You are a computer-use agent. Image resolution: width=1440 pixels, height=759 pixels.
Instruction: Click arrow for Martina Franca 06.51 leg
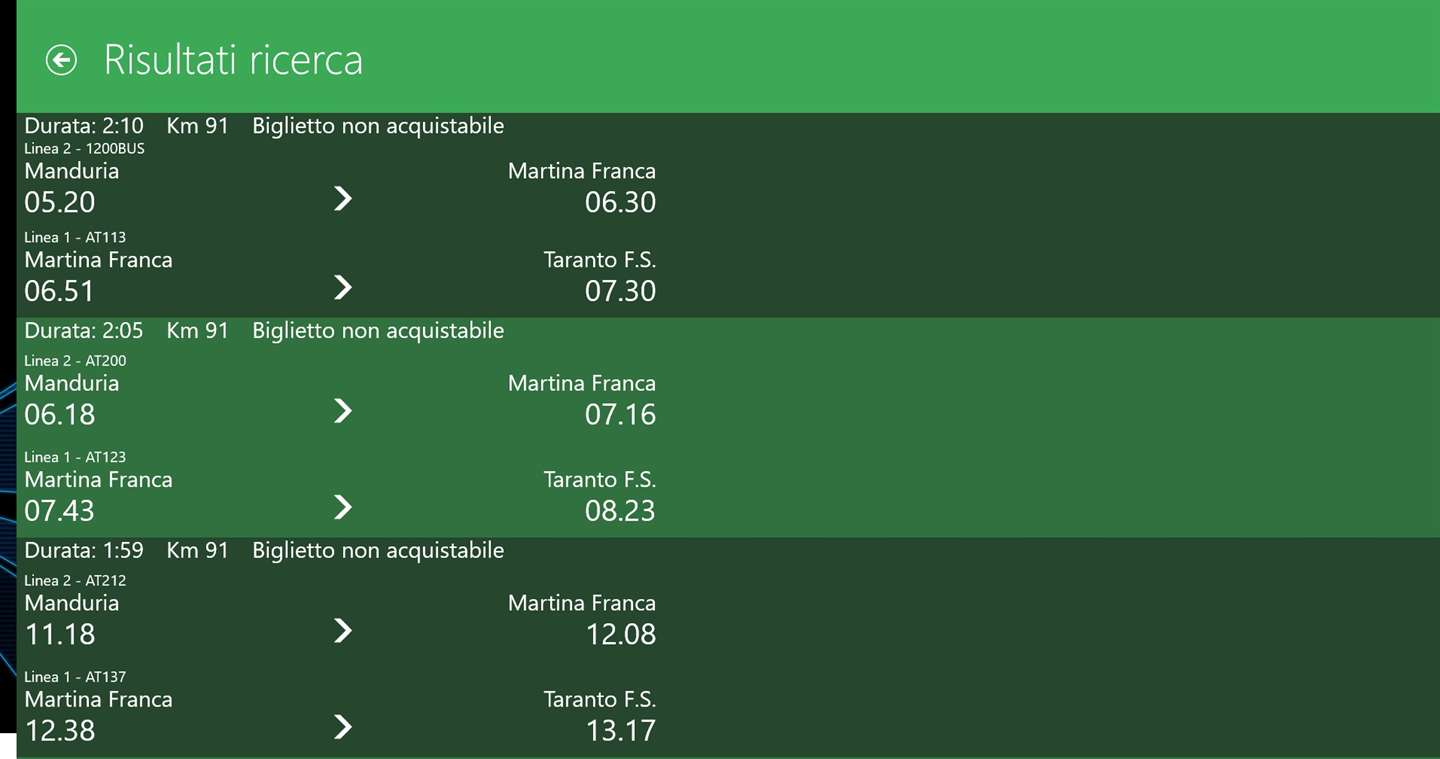point(343,288)
